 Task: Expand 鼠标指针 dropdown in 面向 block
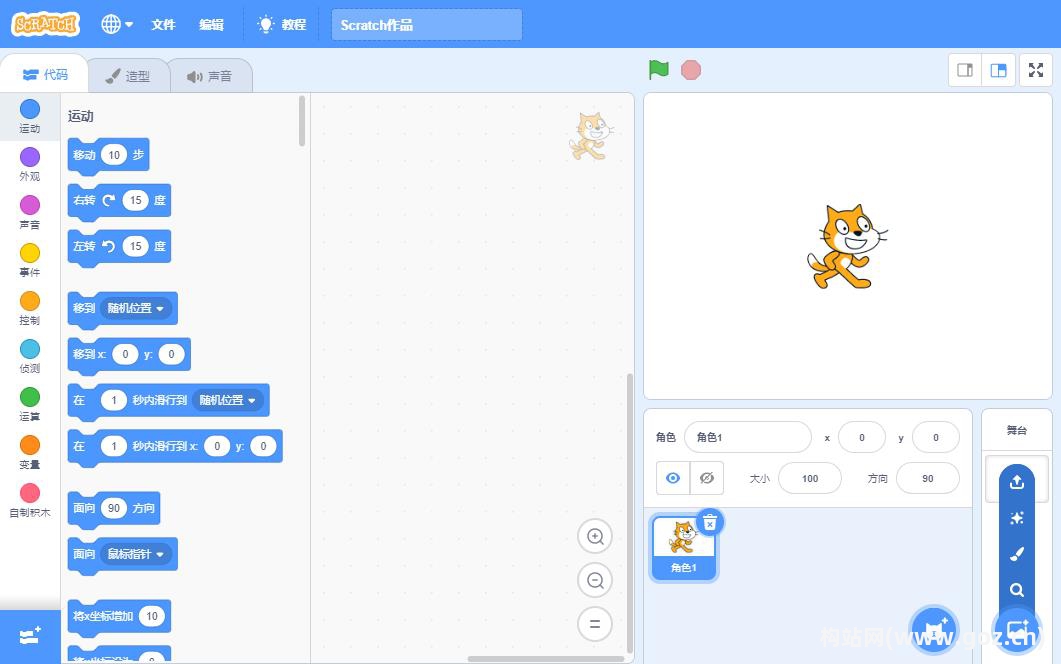tap(137, 554)
